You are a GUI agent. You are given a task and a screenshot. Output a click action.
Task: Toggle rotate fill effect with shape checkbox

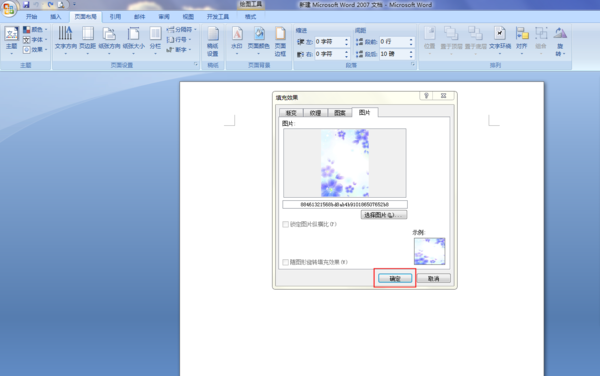point(285,262)
